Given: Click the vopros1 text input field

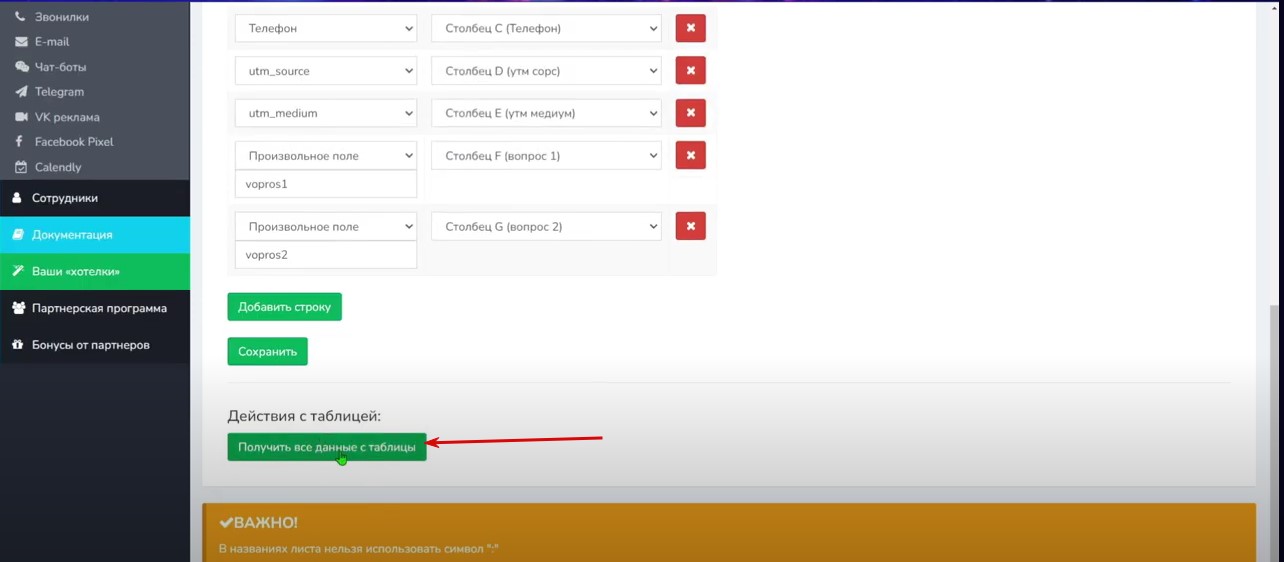Looking at the screenshot, I should coord(325,185).
